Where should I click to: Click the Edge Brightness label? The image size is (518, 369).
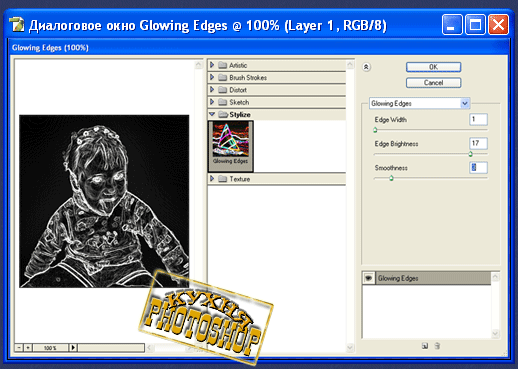click(396, 144)
